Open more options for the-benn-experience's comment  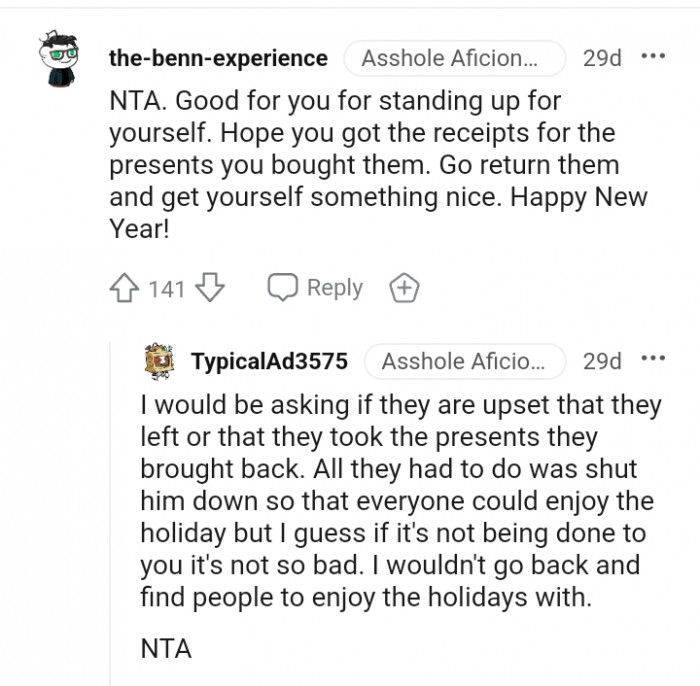point(653,57)
